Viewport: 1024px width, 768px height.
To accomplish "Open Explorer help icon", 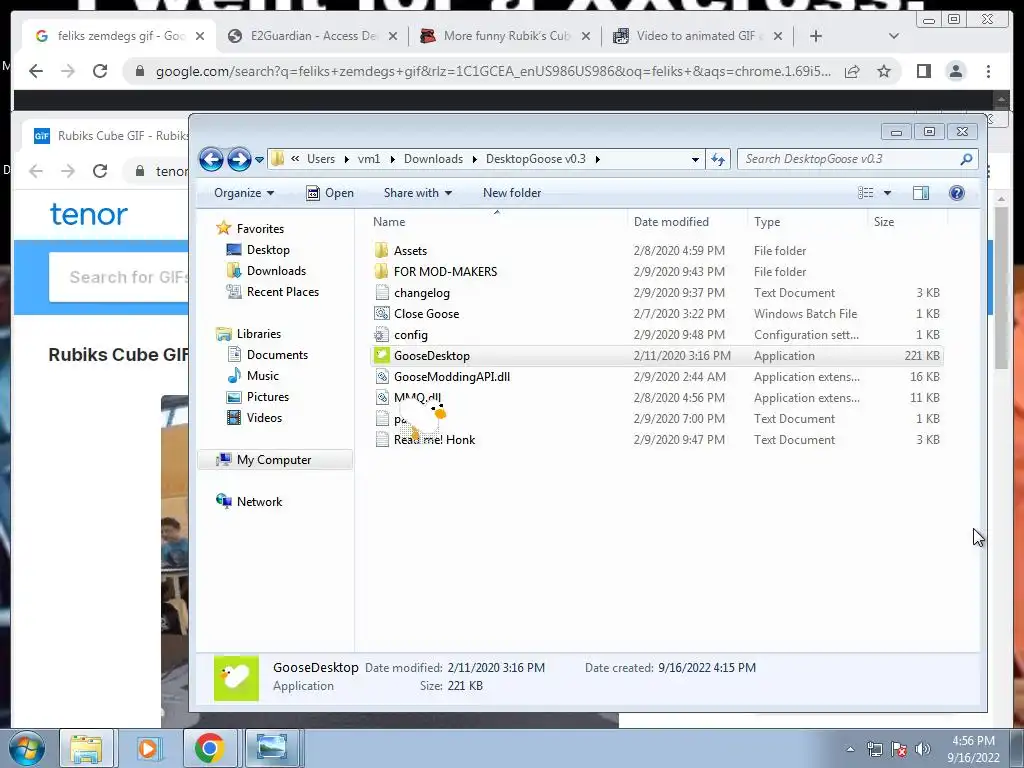I will (957, 193).
